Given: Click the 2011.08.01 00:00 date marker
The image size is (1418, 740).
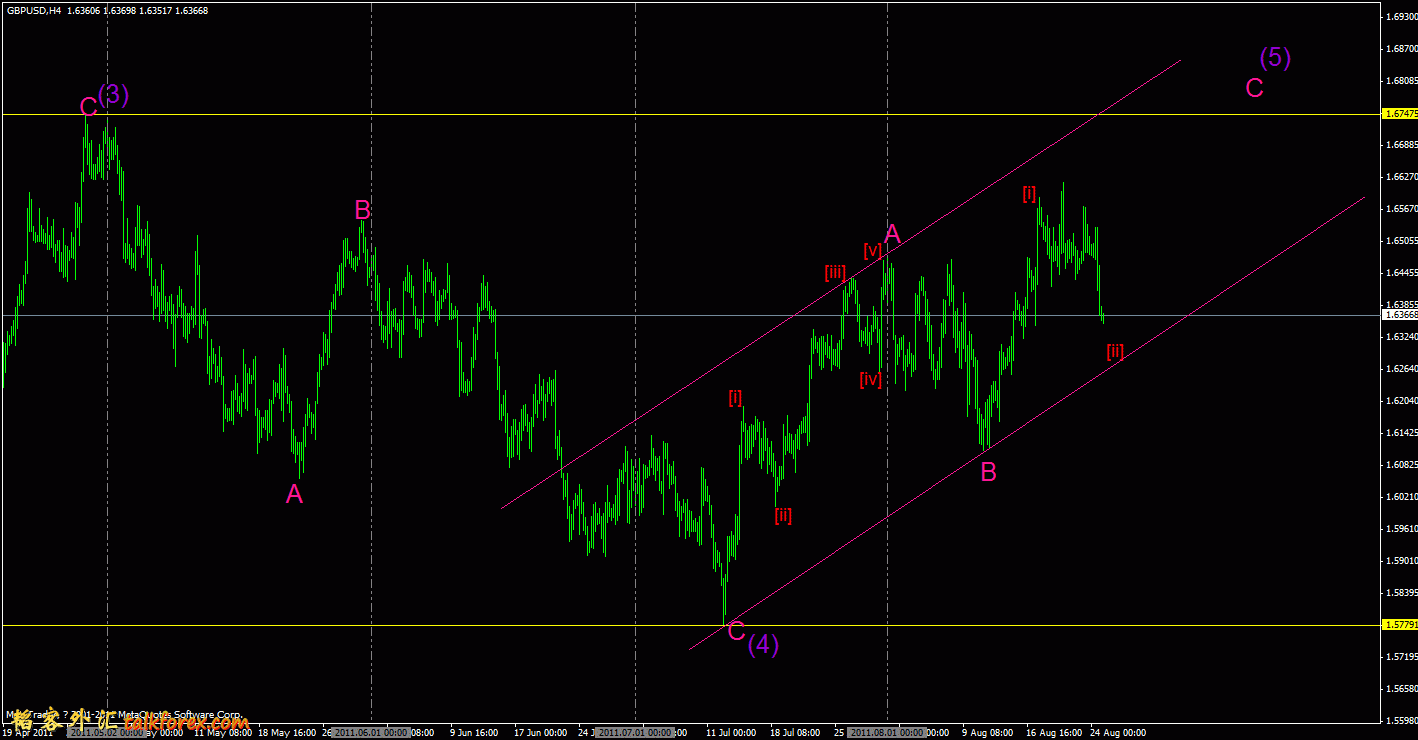Looking at the screenshot, I should (x=887, y=732).
